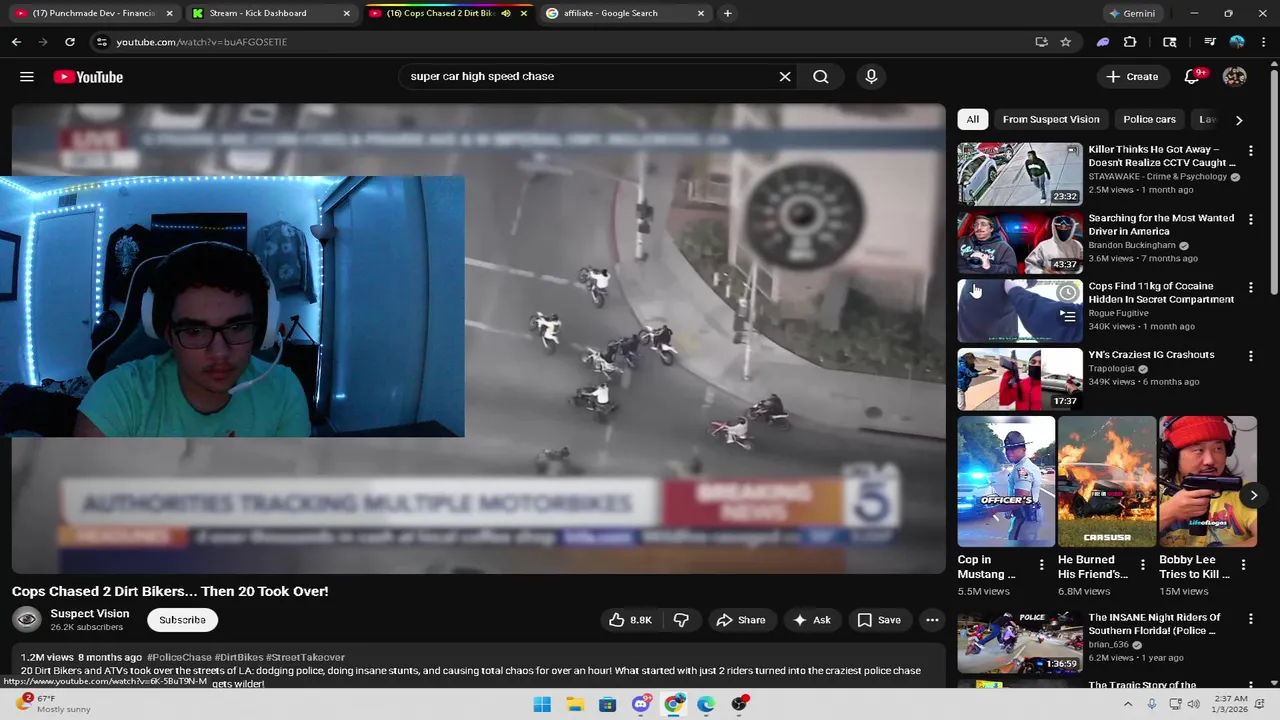Open Windows Start menu
This screenshot has width=1280, height=720.
click(x=542, y=705)
